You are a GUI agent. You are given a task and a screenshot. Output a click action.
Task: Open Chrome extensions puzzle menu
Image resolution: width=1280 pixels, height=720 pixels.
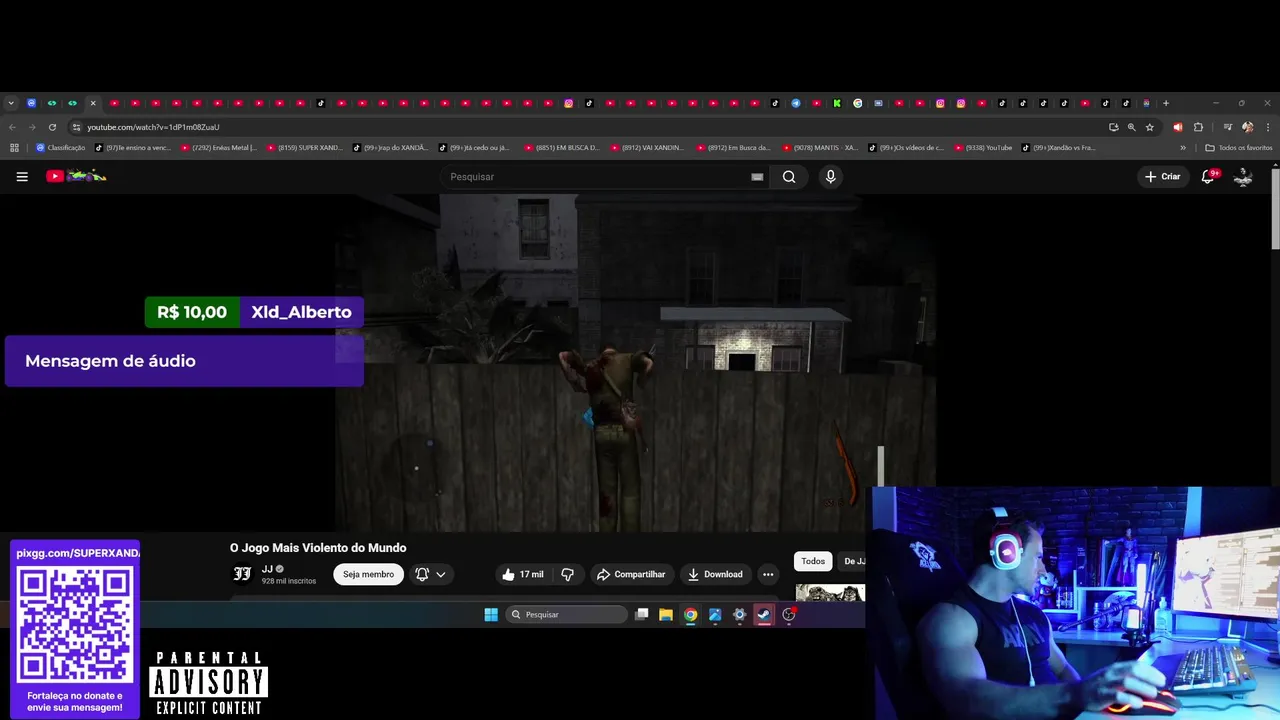pos(1198,127)
